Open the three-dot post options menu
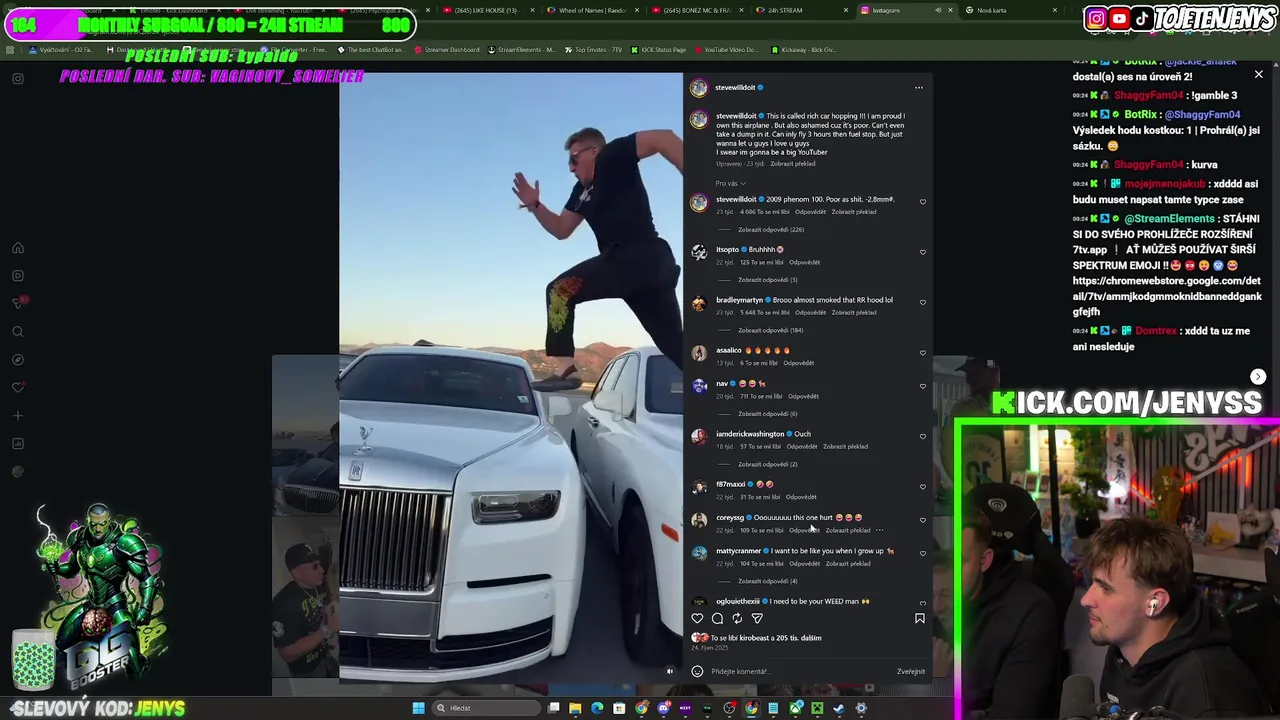 click(919, 87)
